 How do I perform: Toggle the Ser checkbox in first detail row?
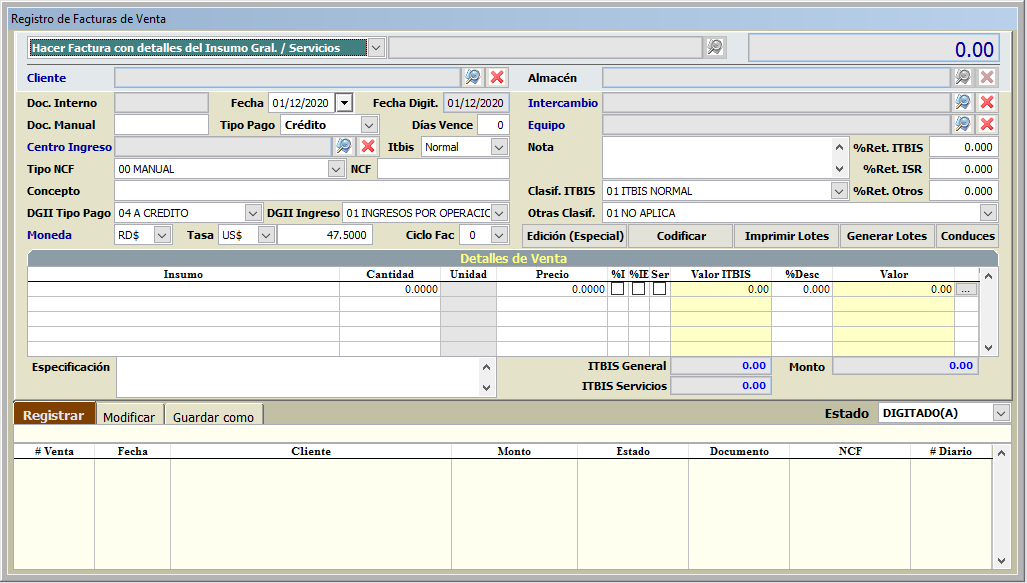coord(660,289)
